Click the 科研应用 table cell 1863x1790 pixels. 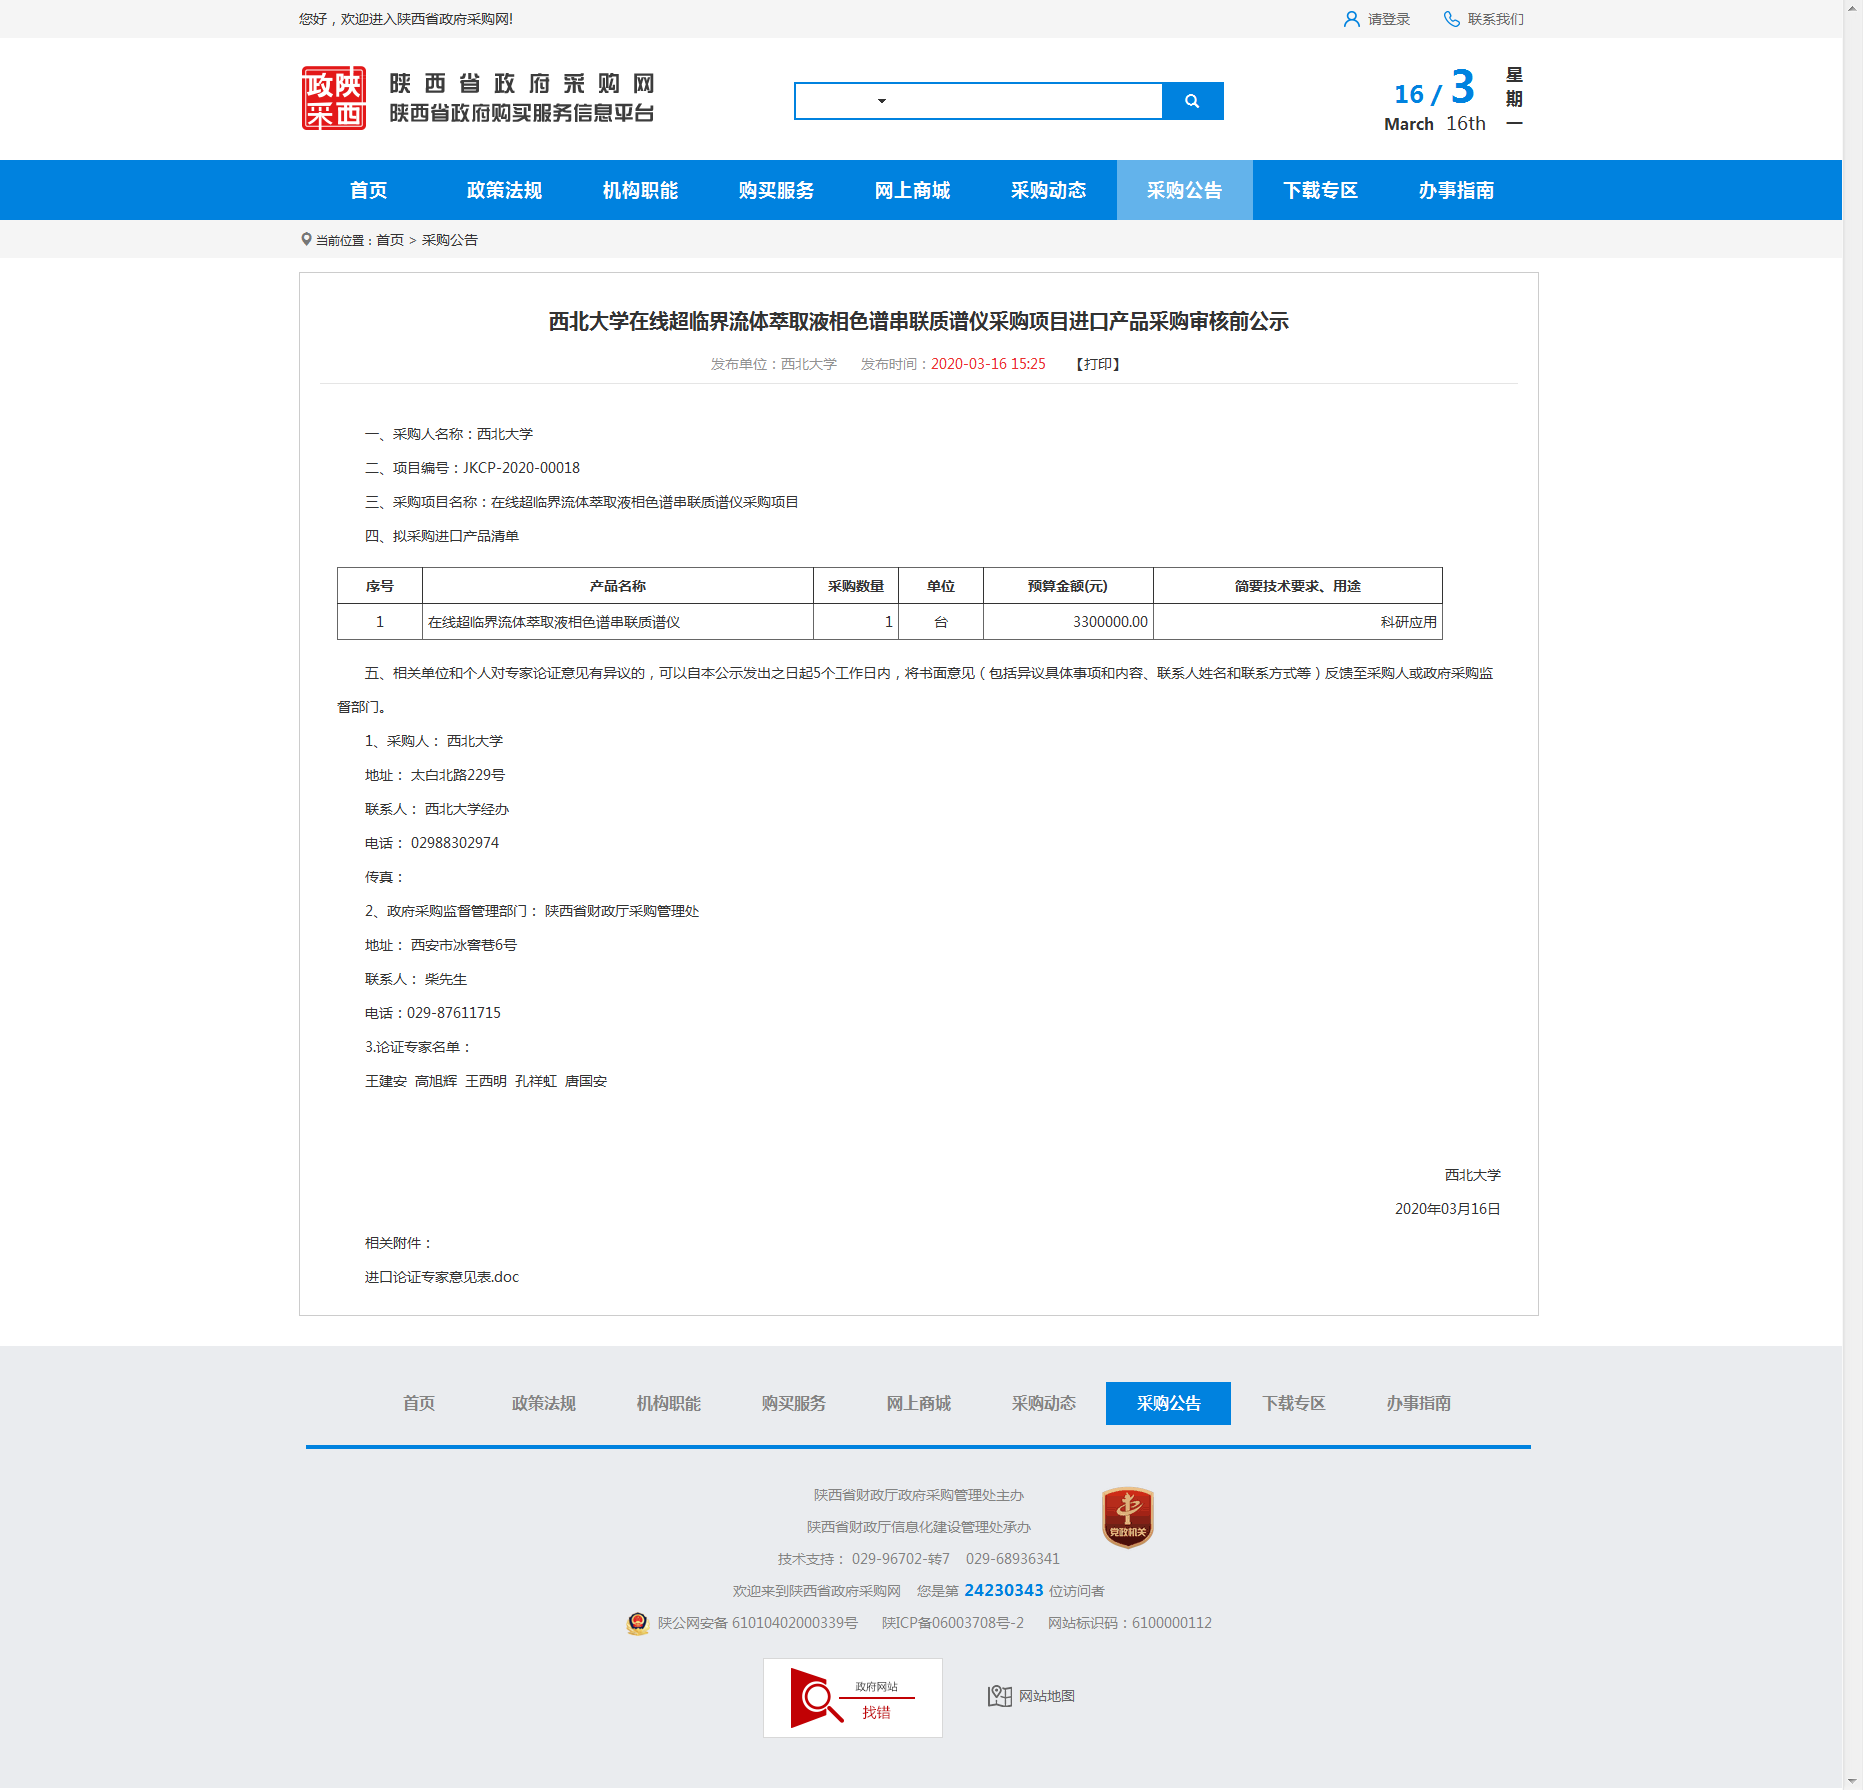coord(1298,622)
